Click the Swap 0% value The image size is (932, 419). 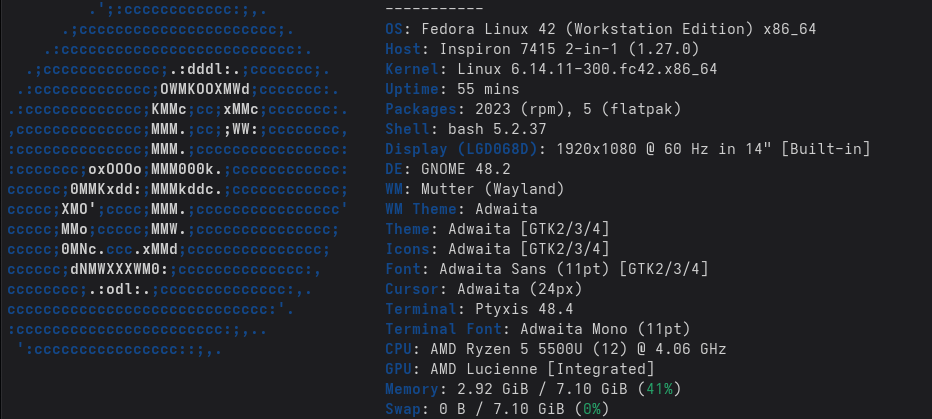click(x=592, y=409)
